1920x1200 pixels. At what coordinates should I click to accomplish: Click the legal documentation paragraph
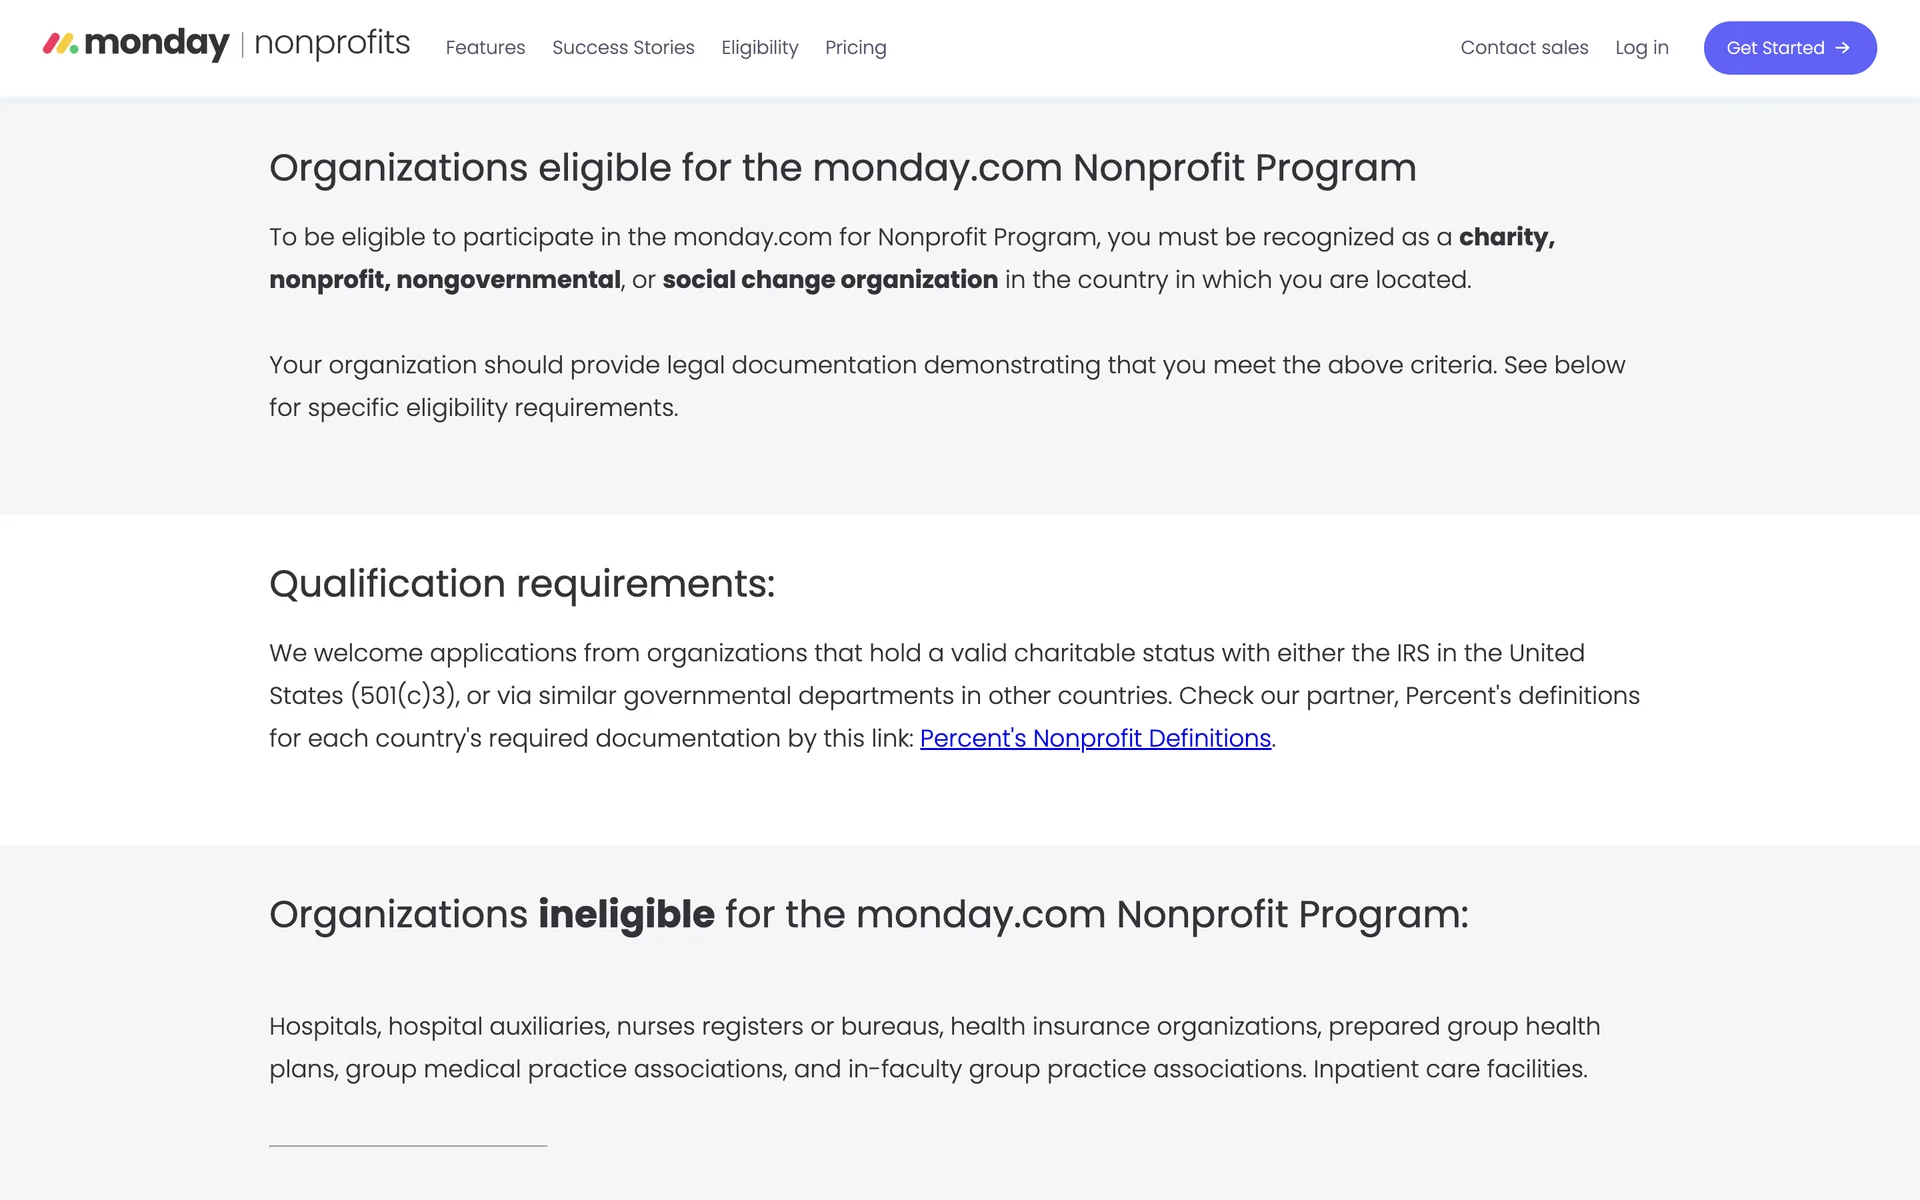tap(946, 386)
